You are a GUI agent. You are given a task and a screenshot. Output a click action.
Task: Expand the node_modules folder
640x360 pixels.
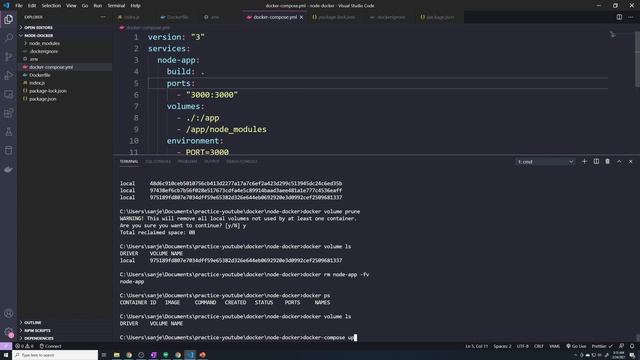(x=44, y=43)
